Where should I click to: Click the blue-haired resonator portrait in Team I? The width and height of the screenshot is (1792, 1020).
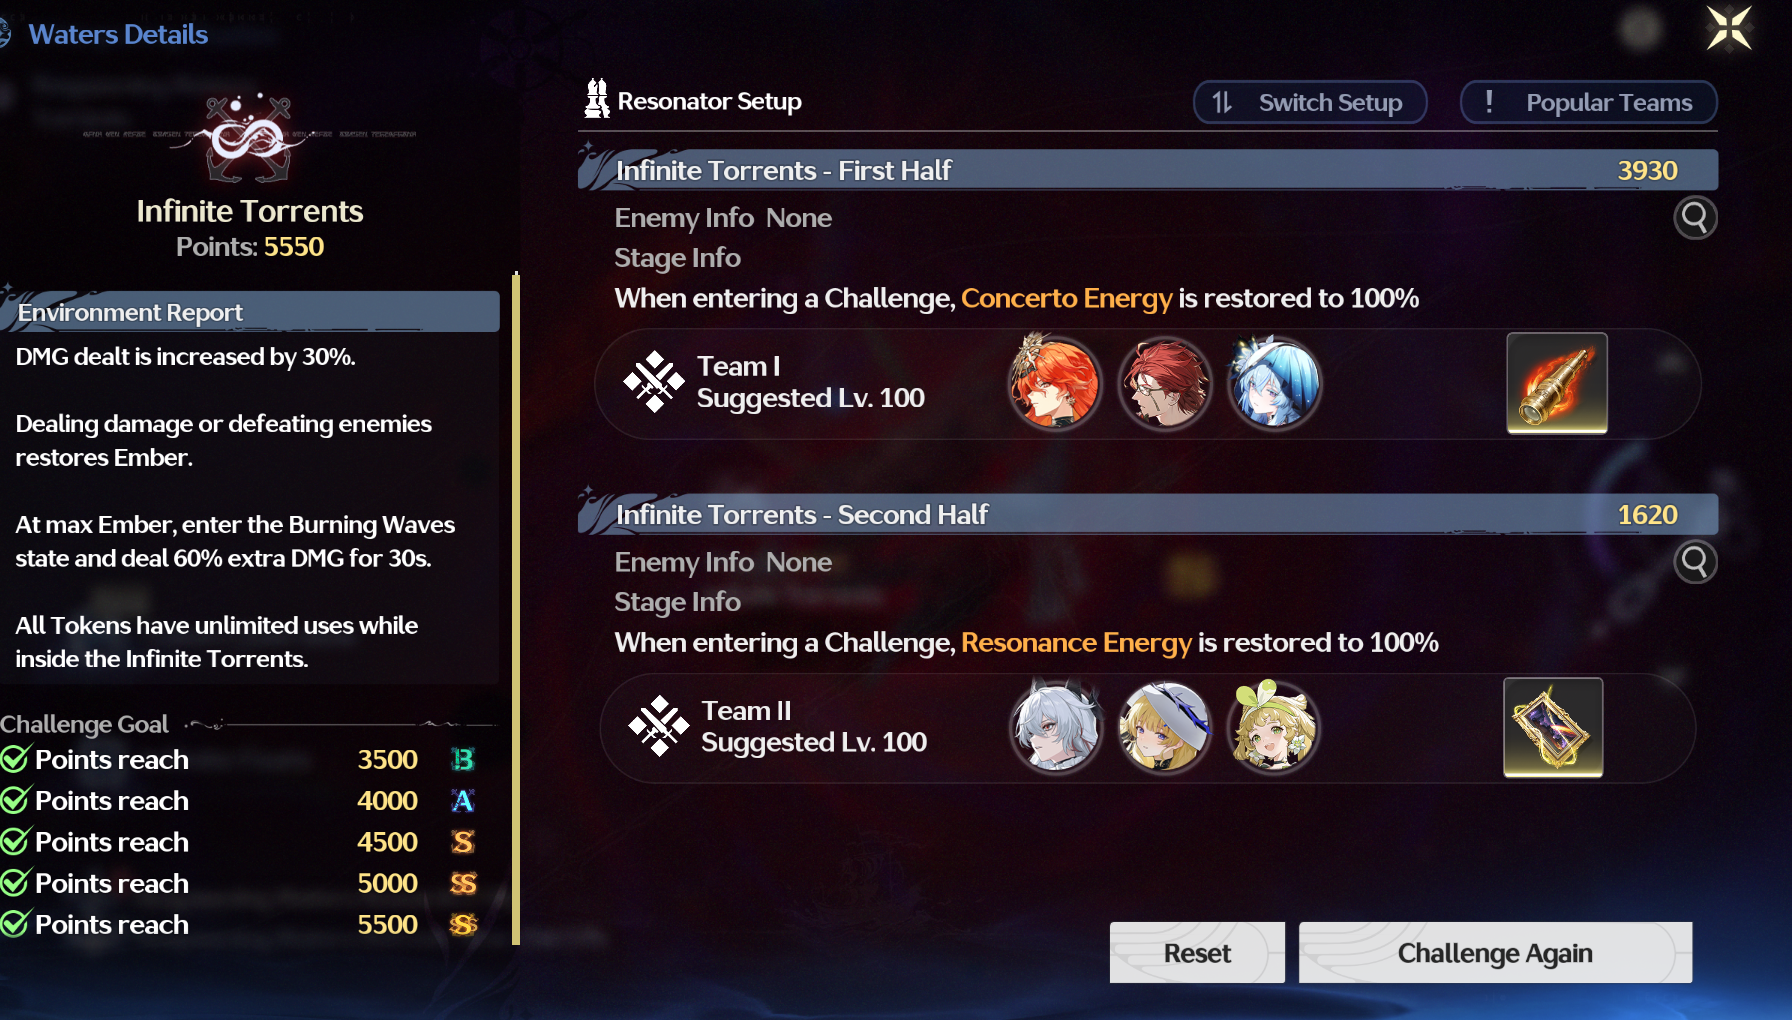(1274, 383)
